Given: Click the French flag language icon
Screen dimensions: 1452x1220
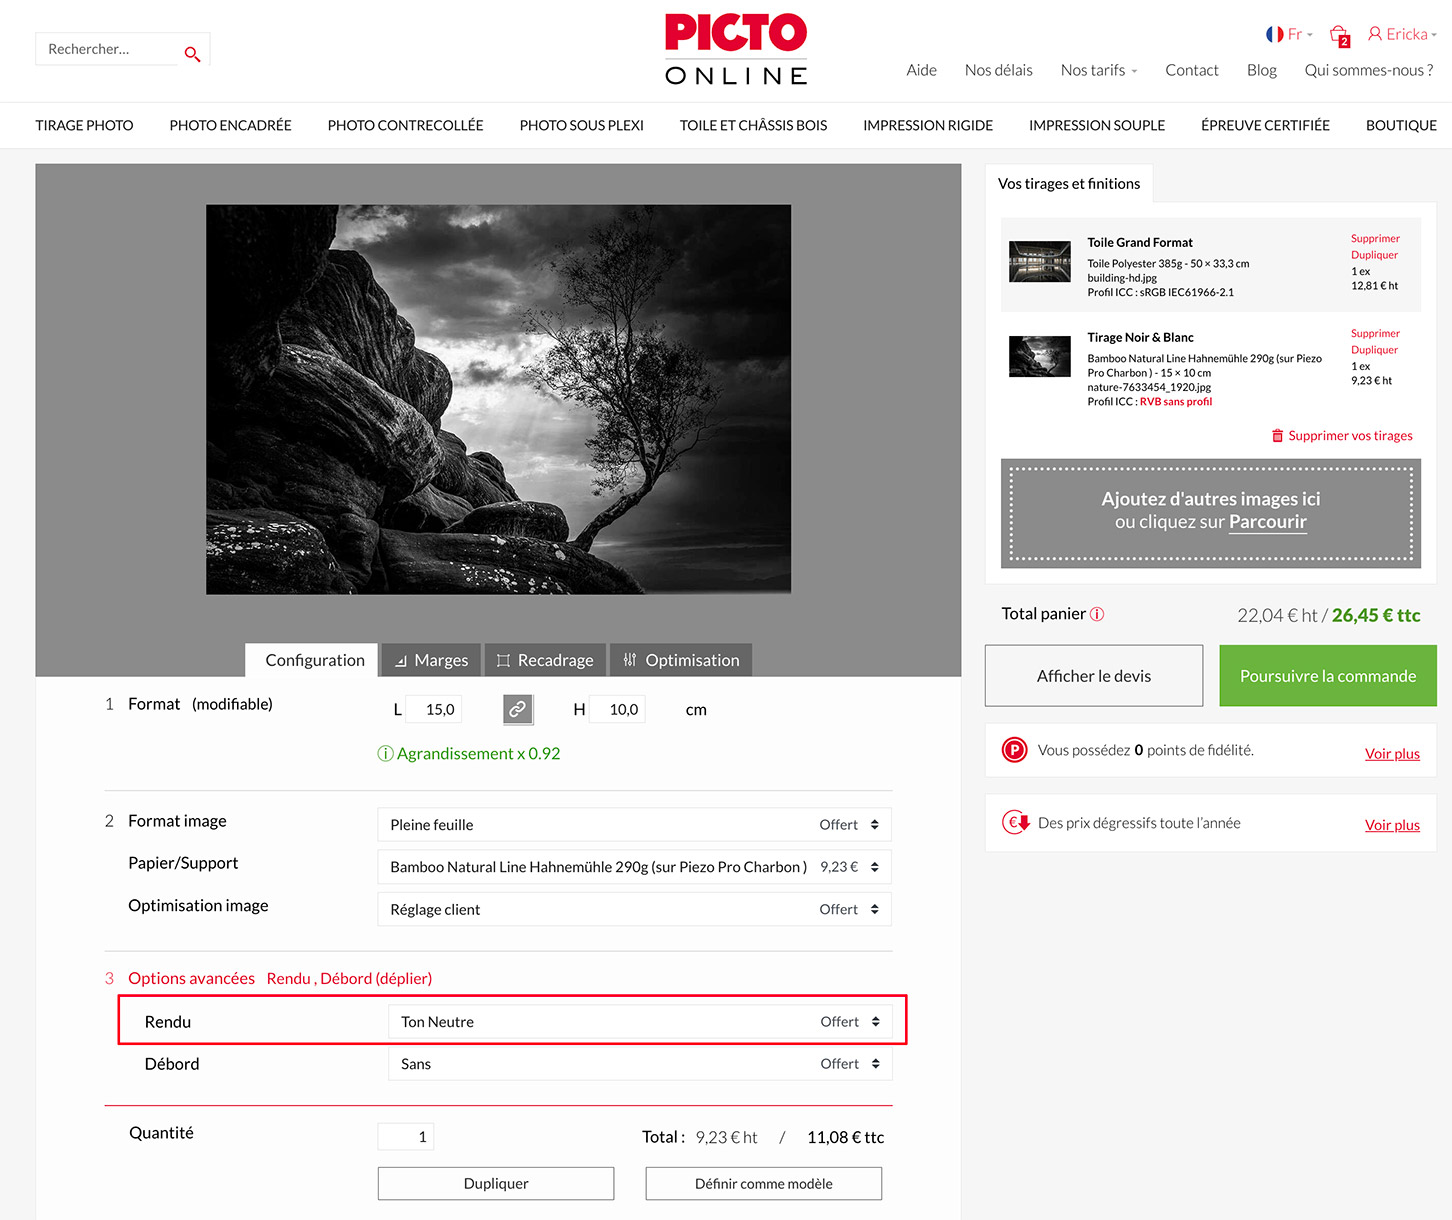Looking at the screenshot, I should click(x=1274, y=34).
